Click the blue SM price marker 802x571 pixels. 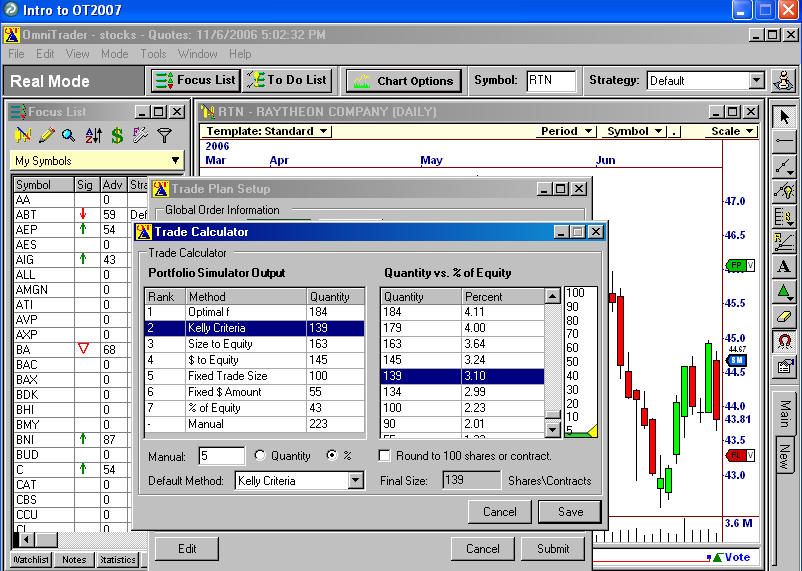tap(737, 360)
